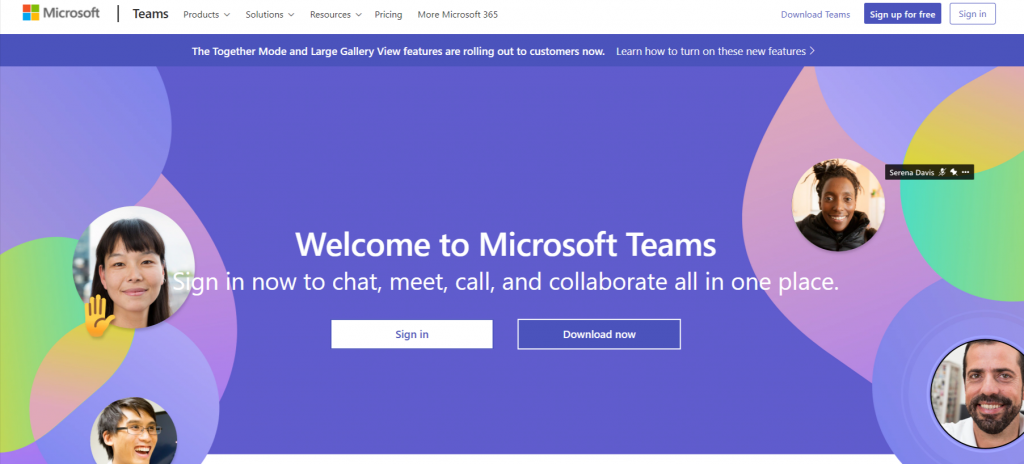Click the man with glasses photo
The image size is (1024, 464).
click(x=134, y=431)
